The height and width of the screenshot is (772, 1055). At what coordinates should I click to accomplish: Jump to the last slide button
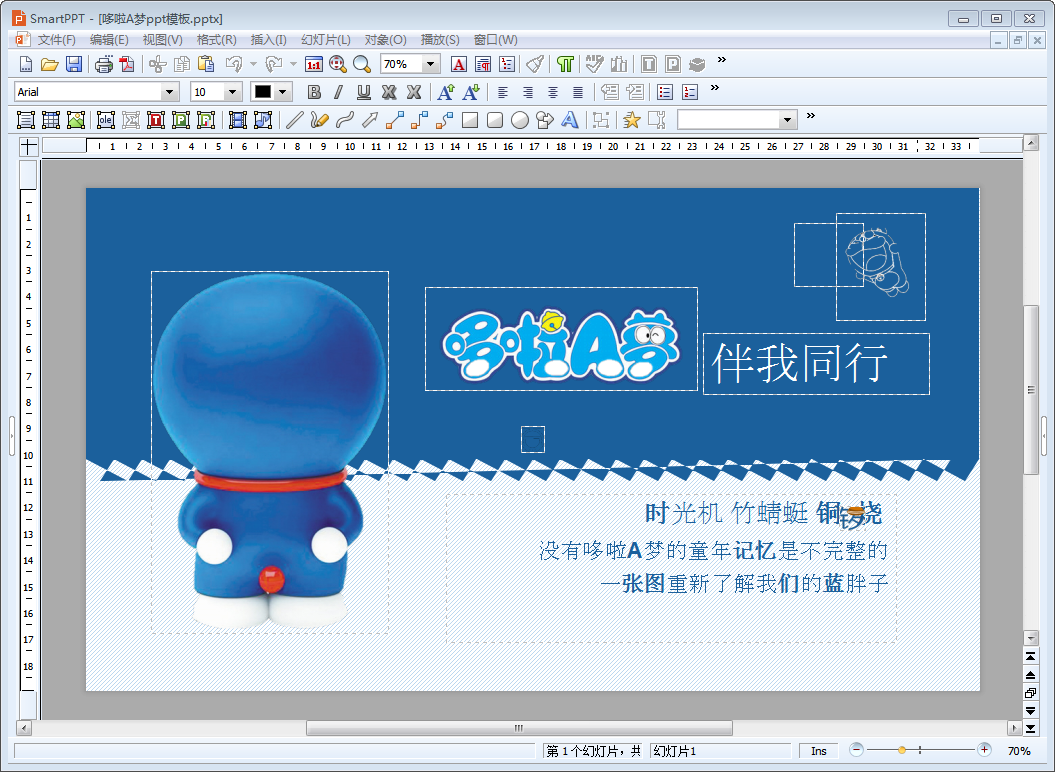point(1030,728)
